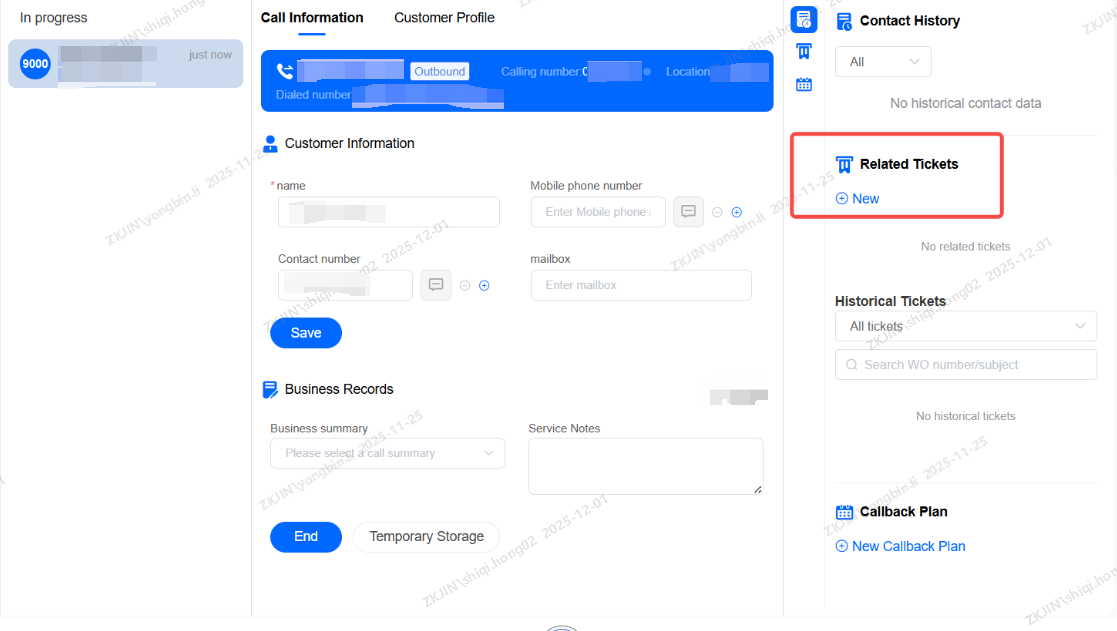Remove mobile phone number with minus icon
The image size is (1117, 631).
(717, 212)
